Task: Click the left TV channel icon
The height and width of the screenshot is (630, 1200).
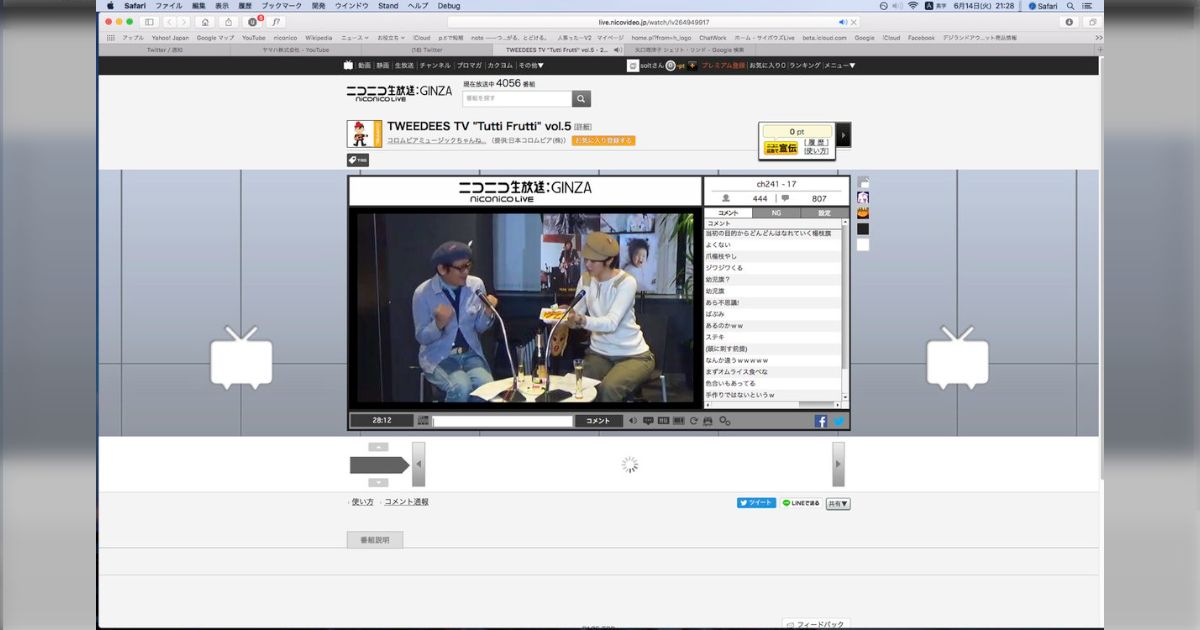Action: click(241, 358)
